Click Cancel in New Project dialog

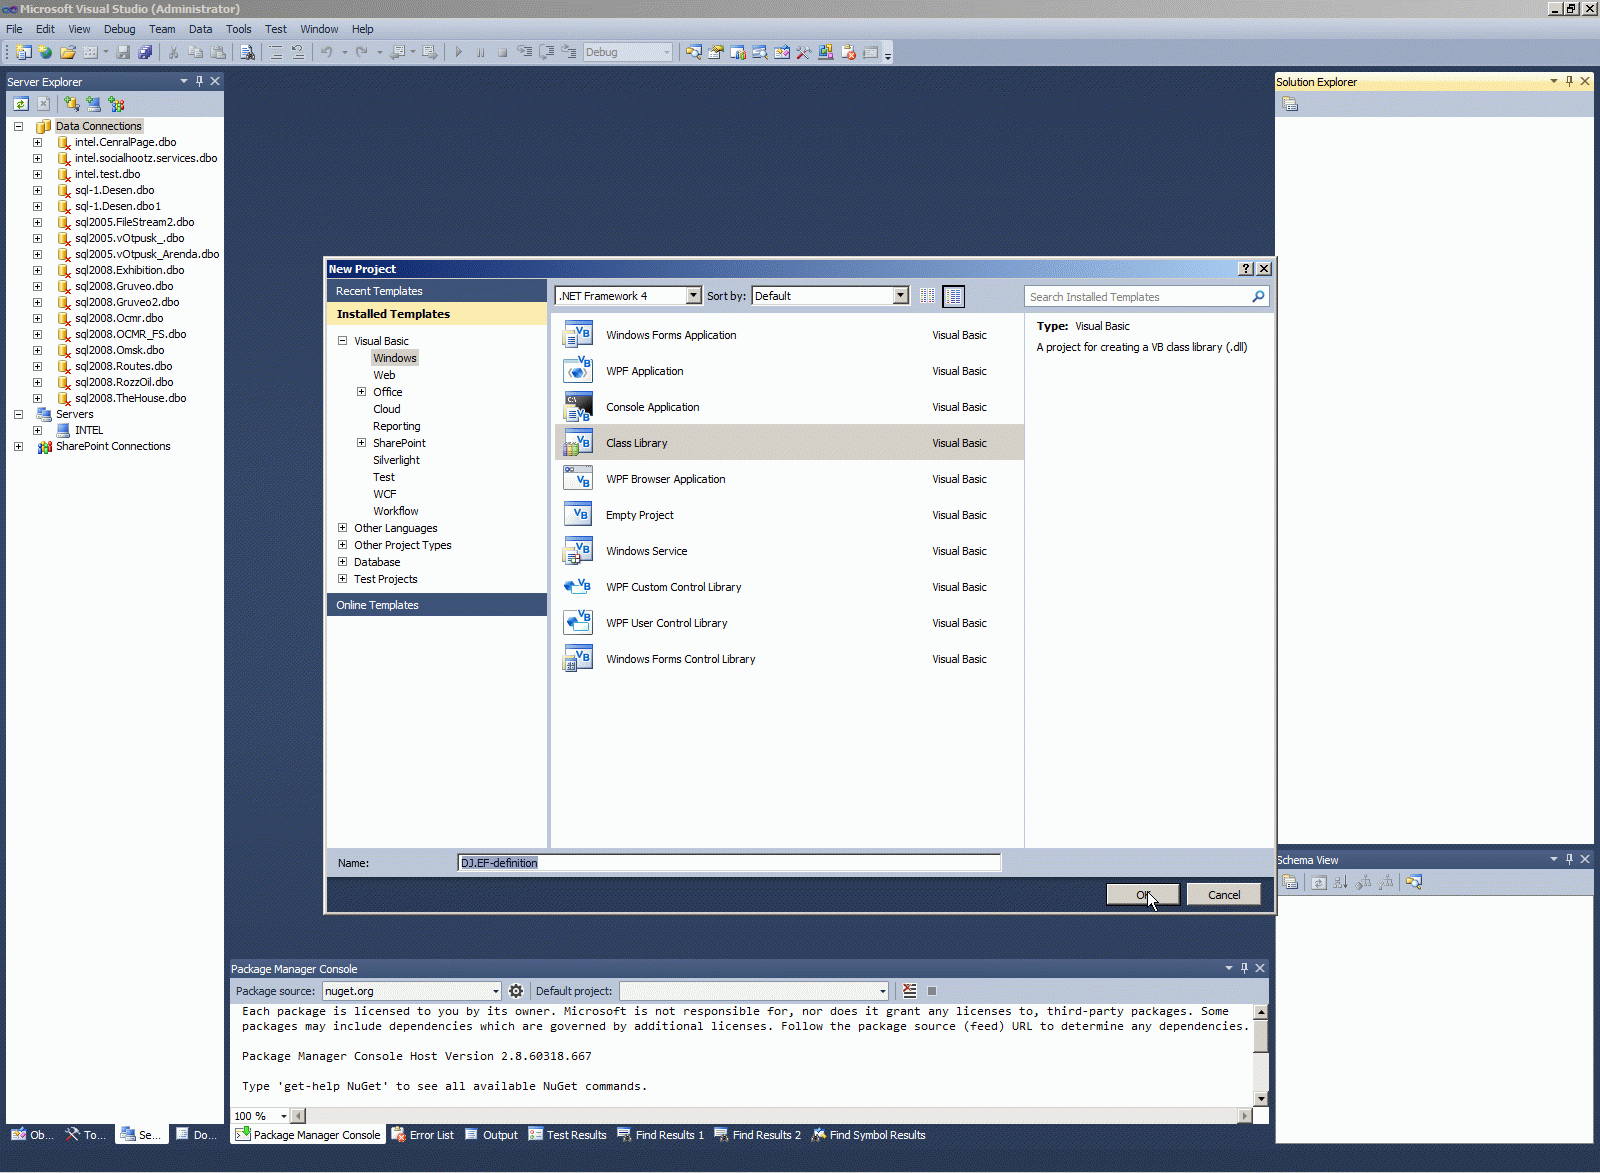[1224, 895]
